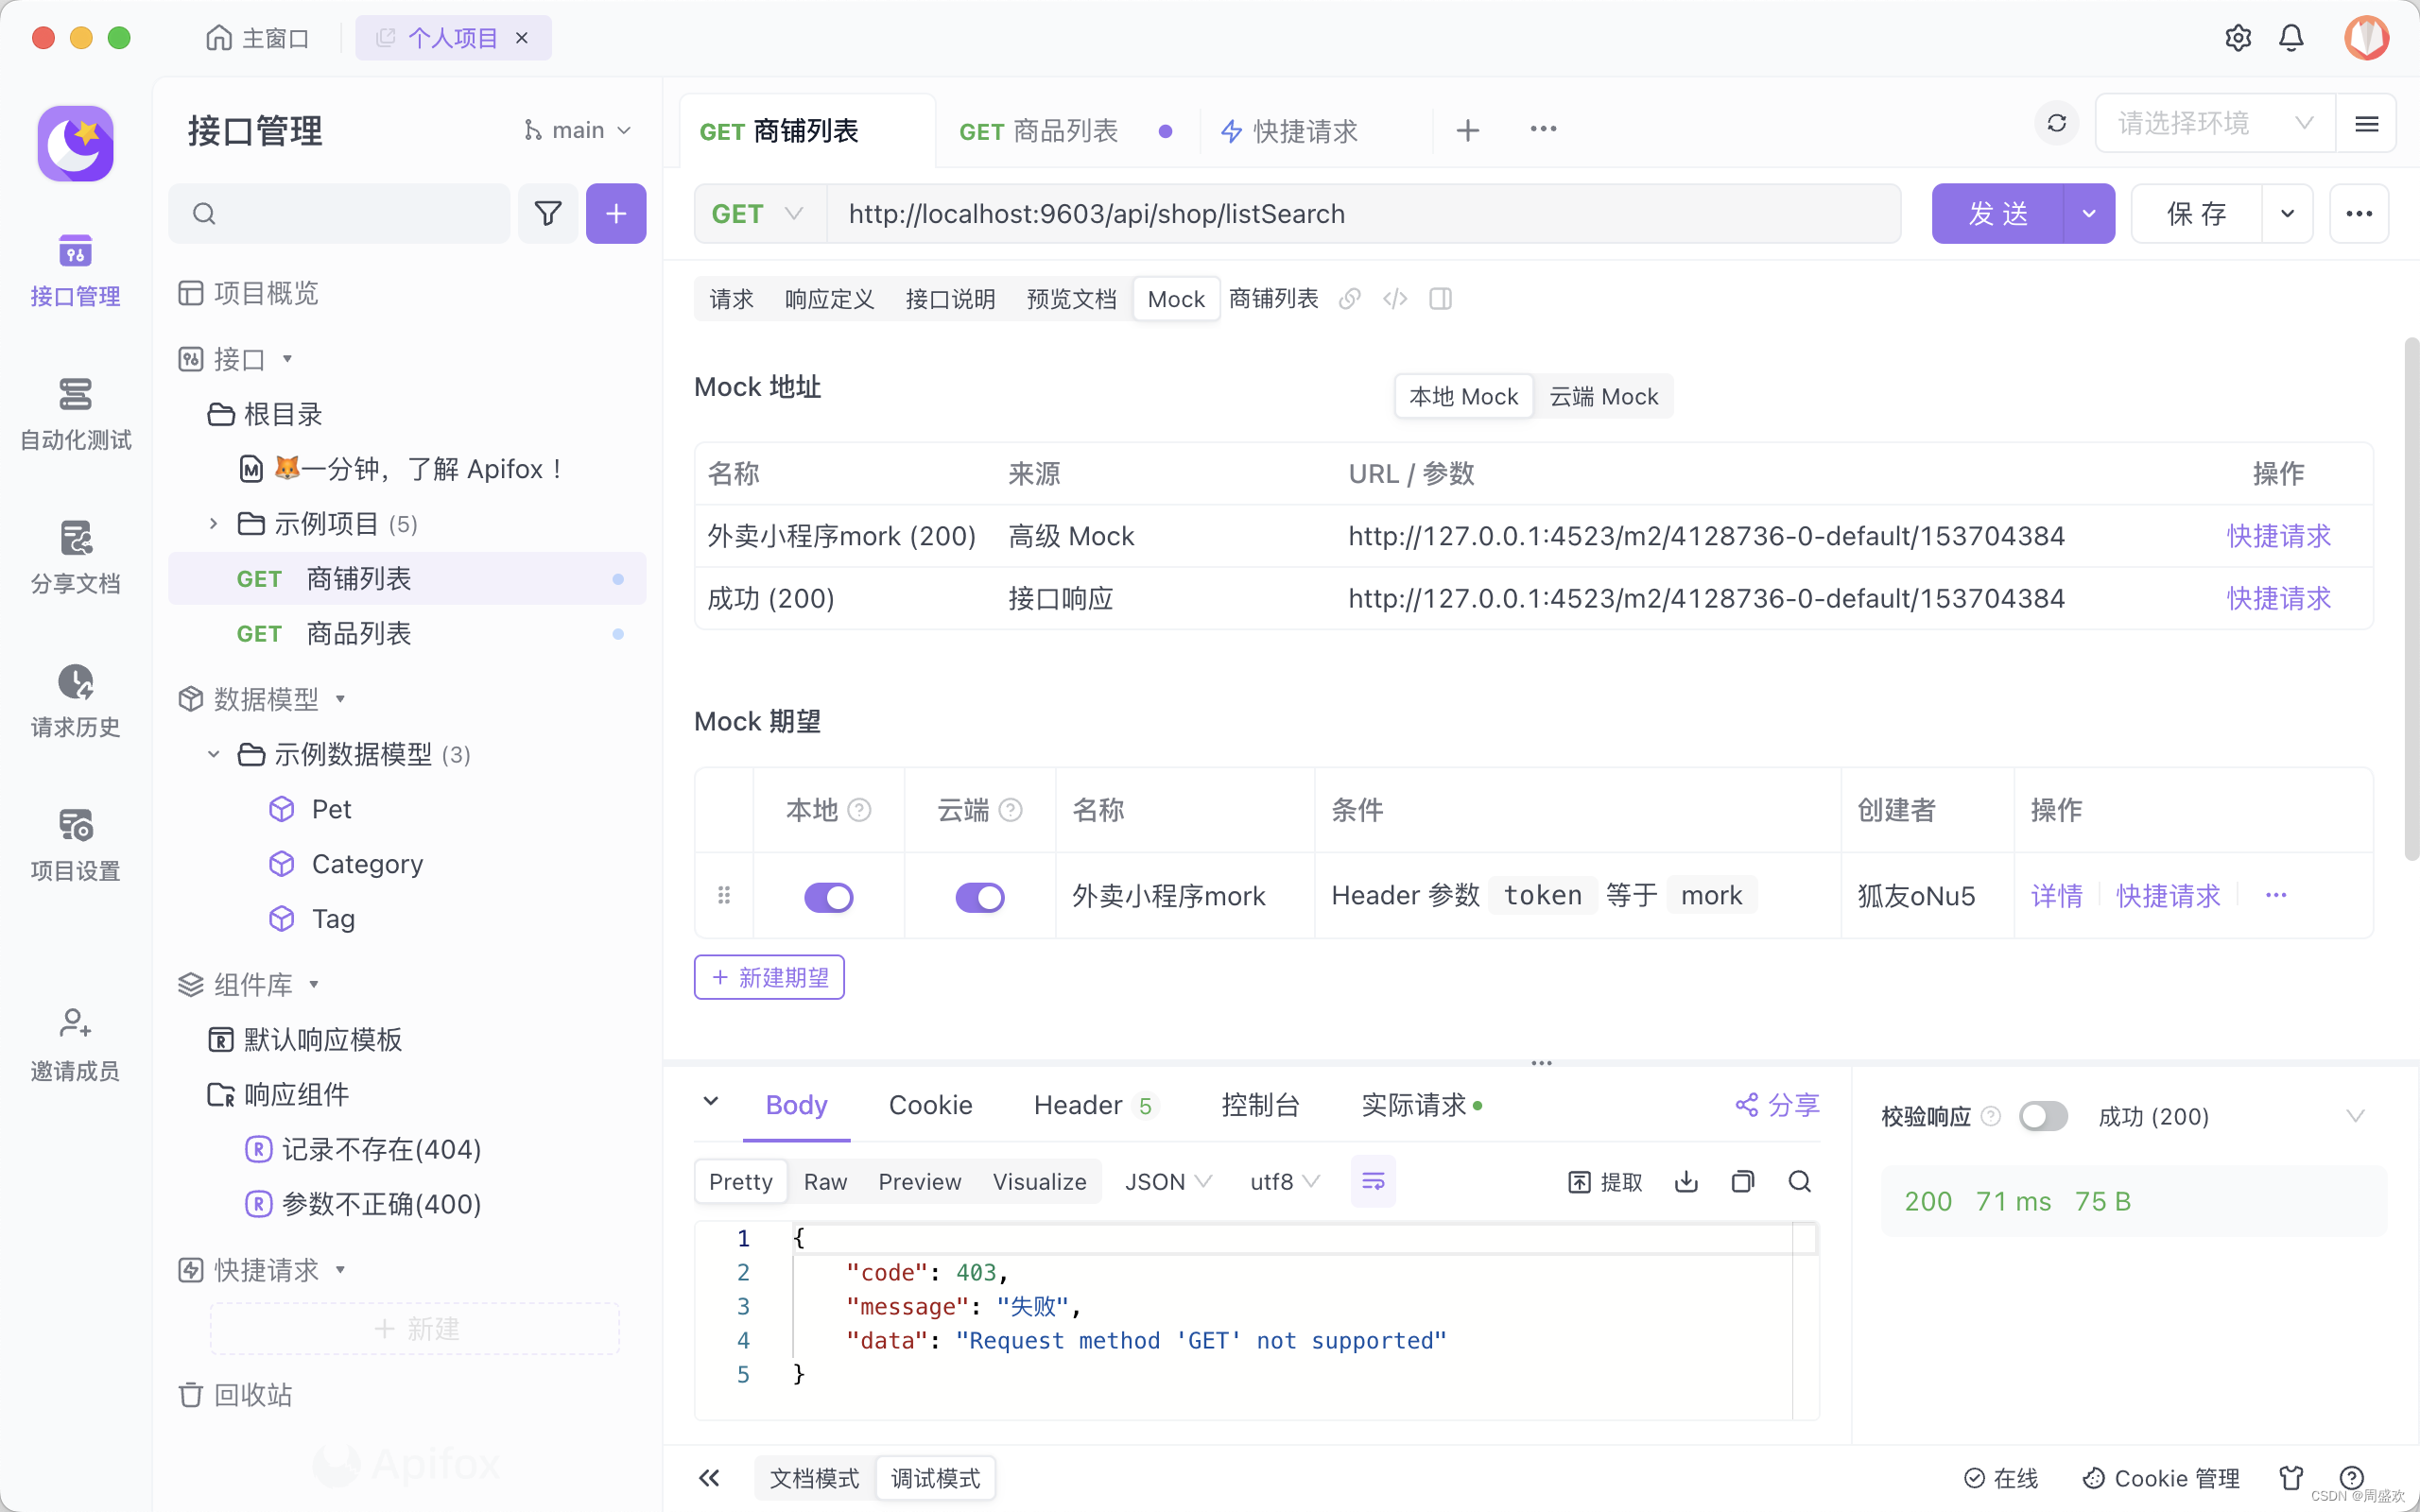Download the response body
The height and width of the screenshot is (1512, 2420).
pyautogui.click(x=1686, y=1182)
